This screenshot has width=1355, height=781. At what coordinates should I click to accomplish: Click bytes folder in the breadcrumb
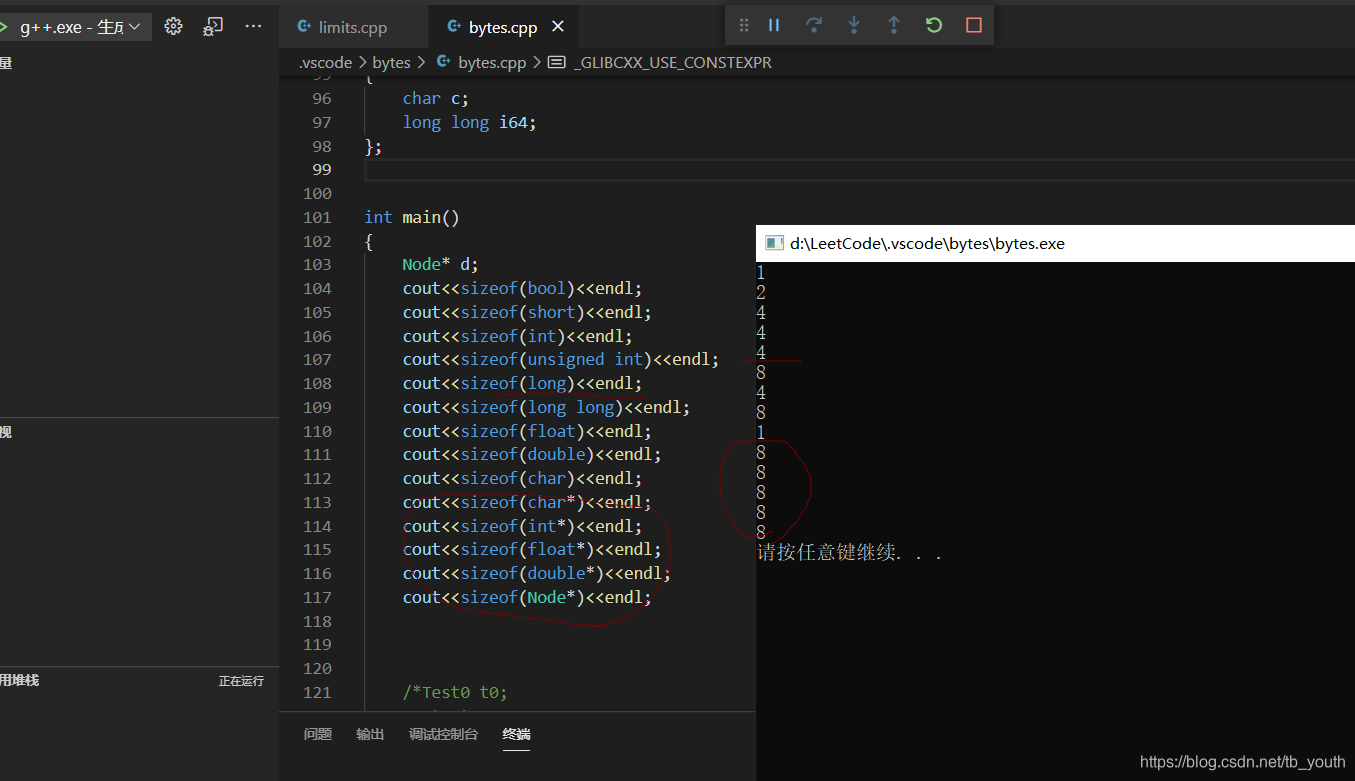[x=391, y=62]
